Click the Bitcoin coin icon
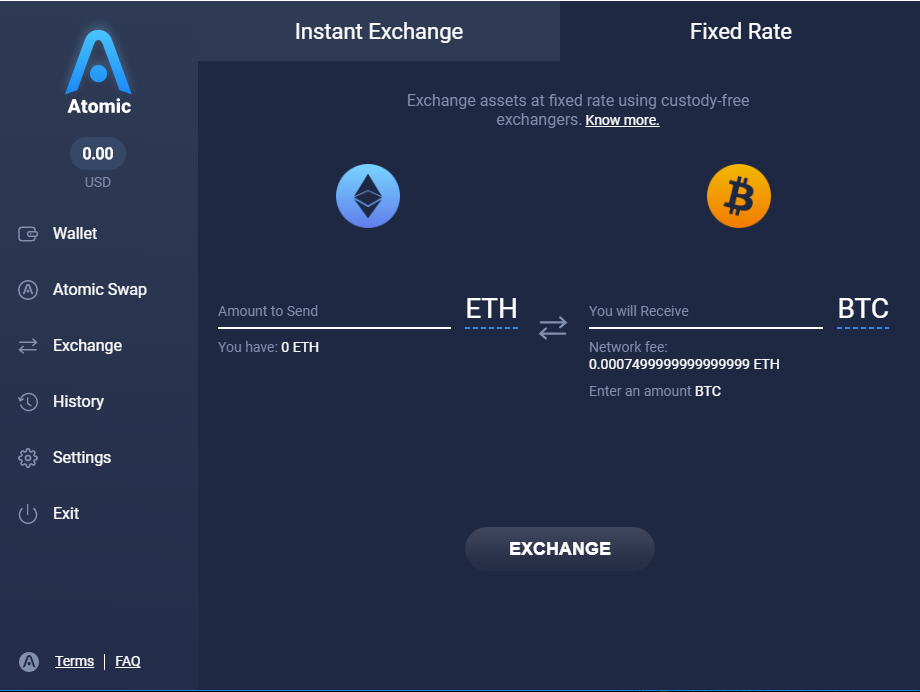 click(x=739, y=196)
